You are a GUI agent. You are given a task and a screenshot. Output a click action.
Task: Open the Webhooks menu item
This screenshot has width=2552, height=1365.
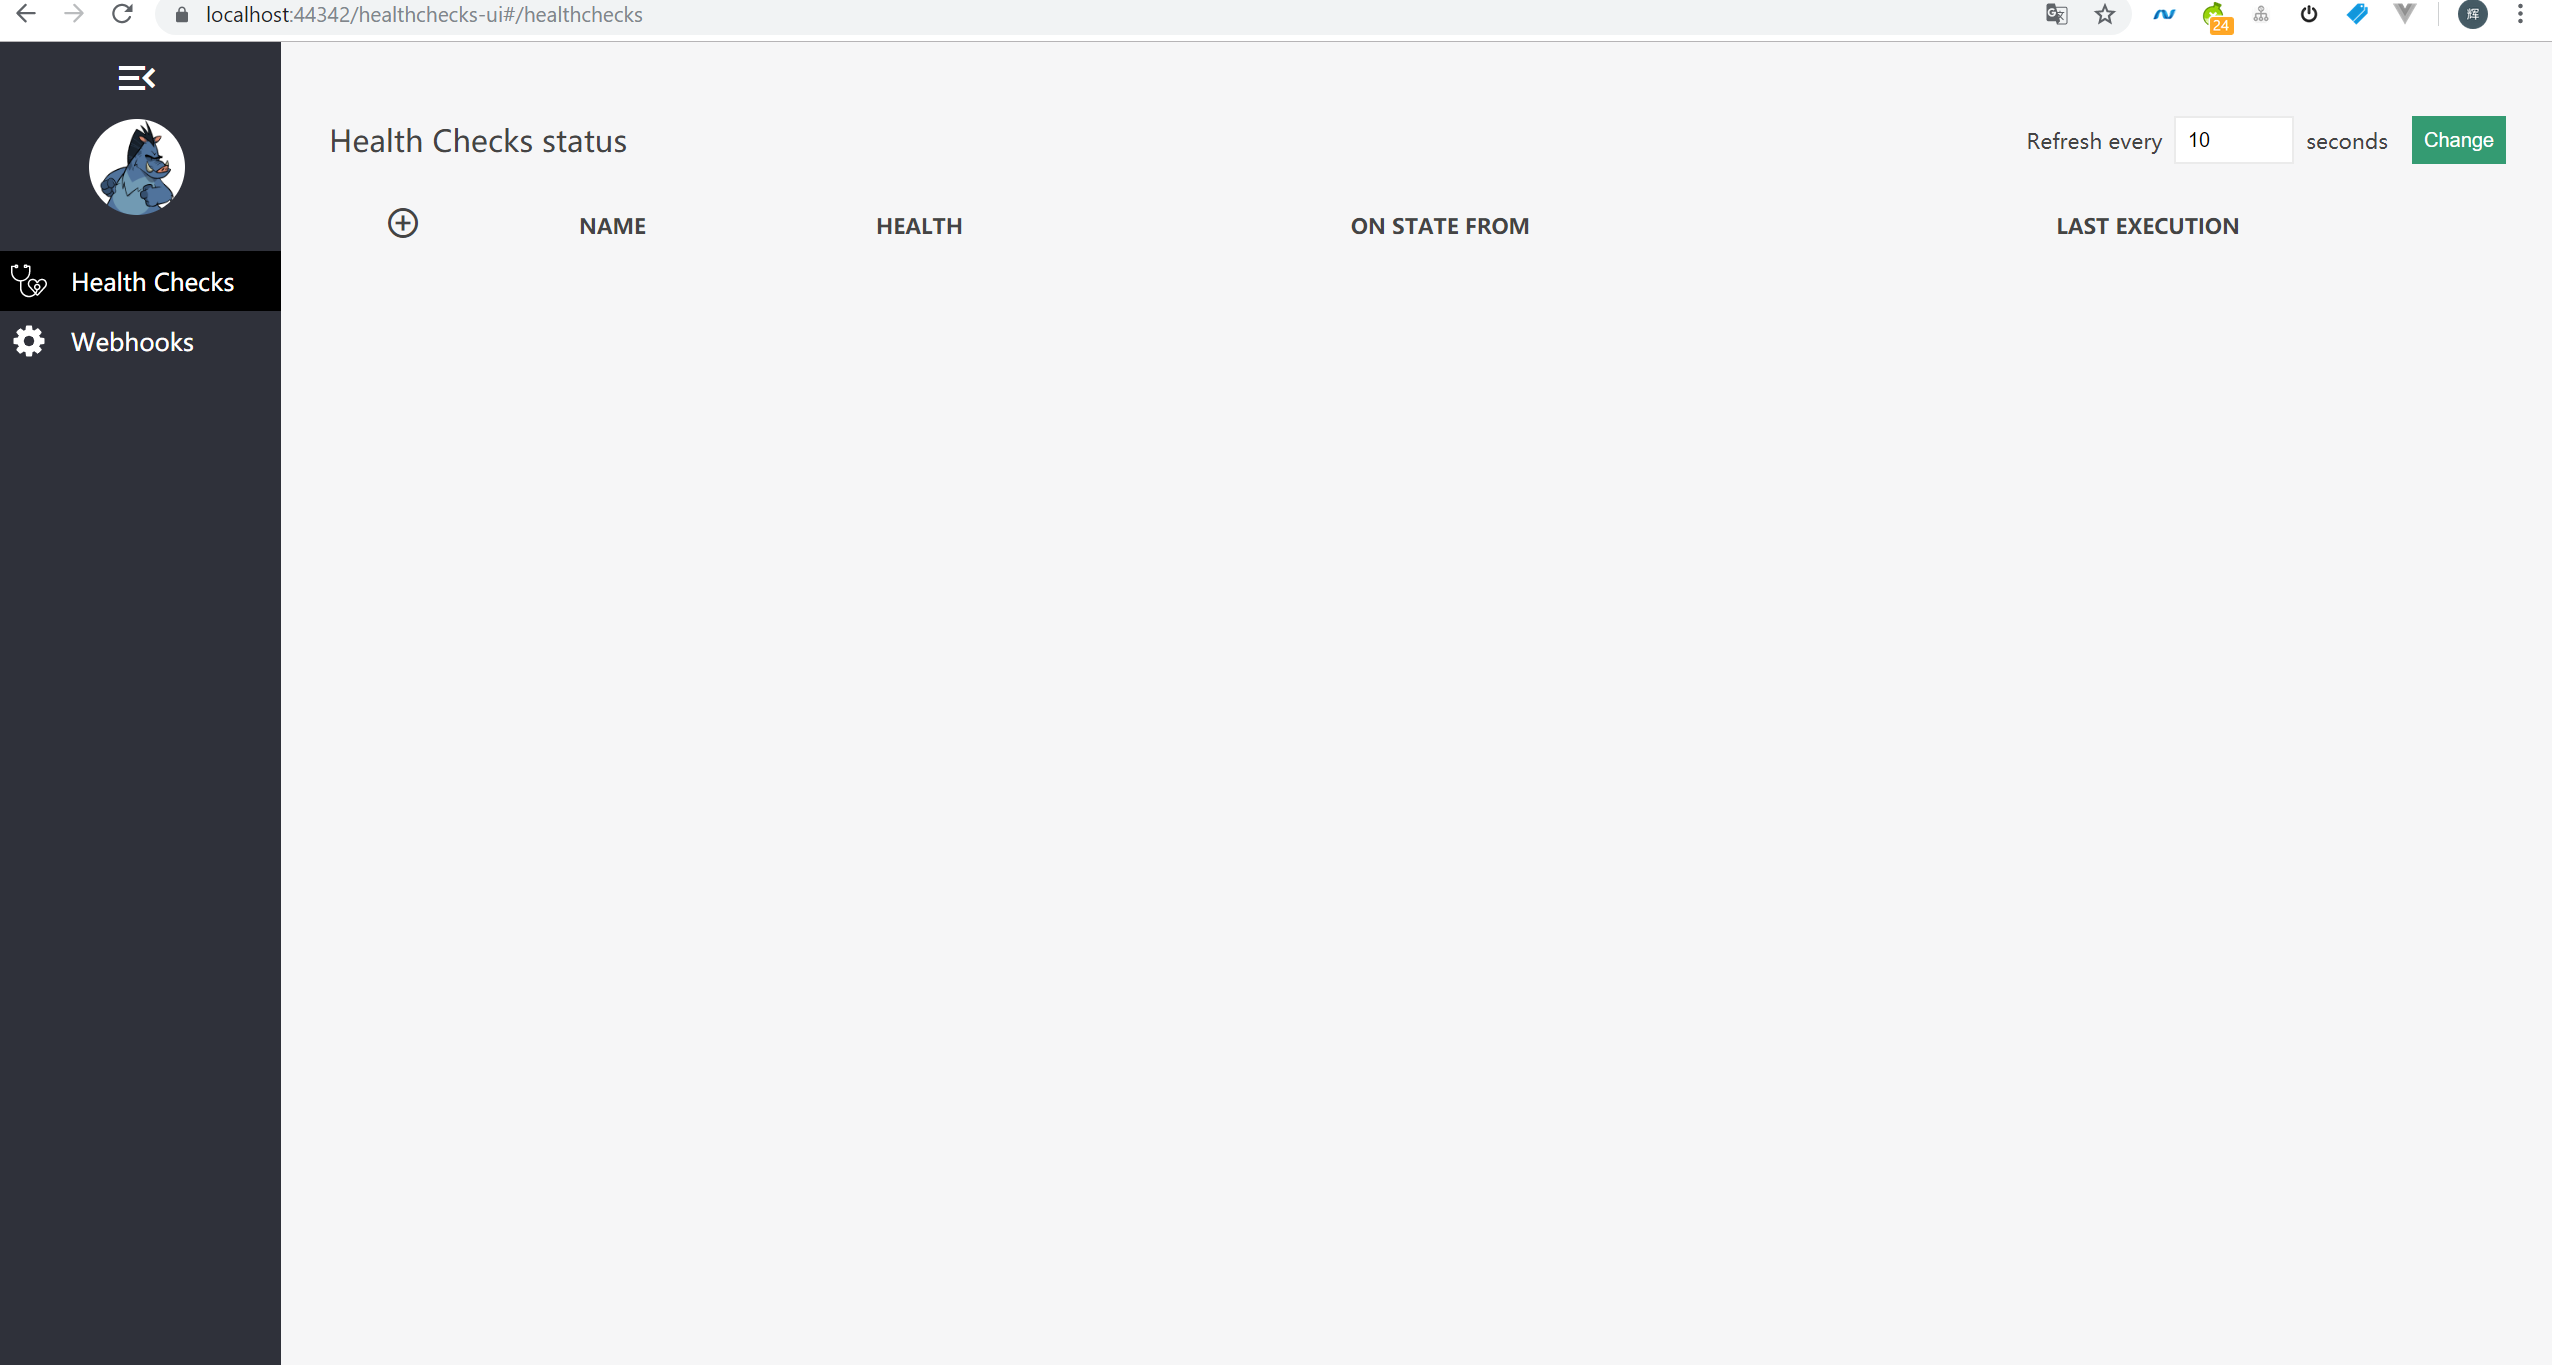click(x=132, y=343)
